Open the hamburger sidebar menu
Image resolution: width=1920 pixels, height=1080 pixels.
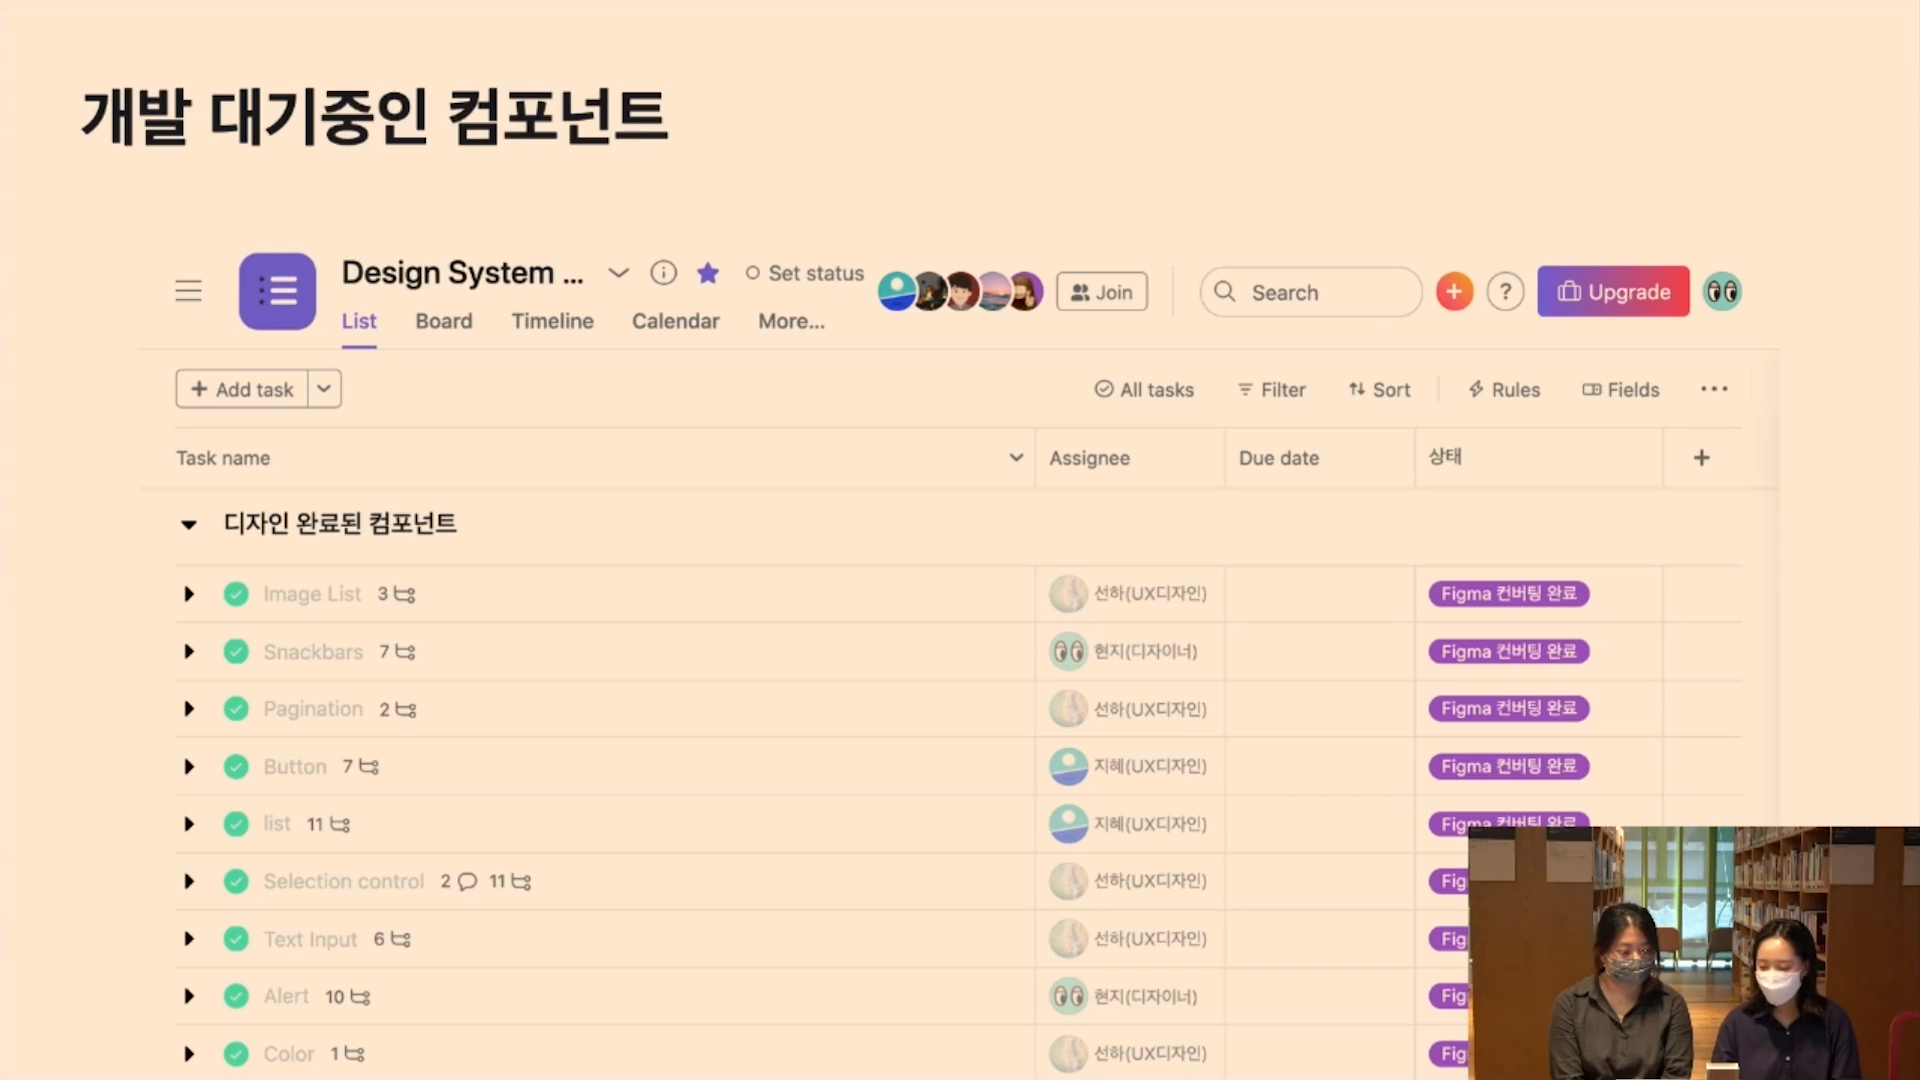[188, 291]
